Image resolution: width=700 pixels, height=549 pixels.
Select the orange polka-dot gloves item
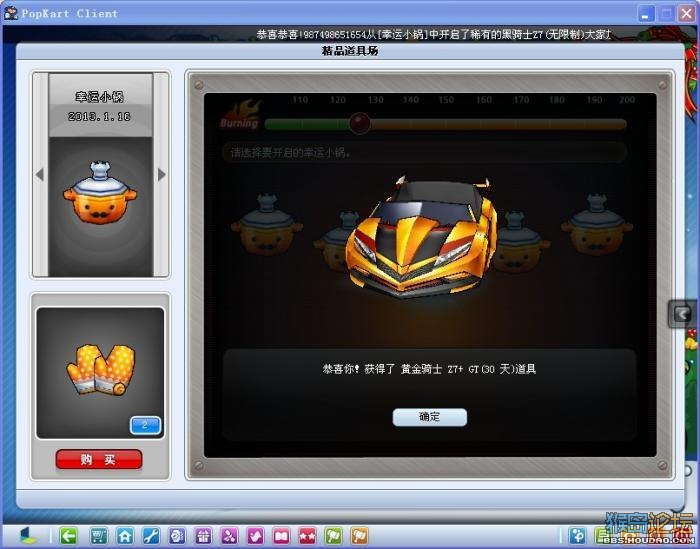[x=101, y=369]
